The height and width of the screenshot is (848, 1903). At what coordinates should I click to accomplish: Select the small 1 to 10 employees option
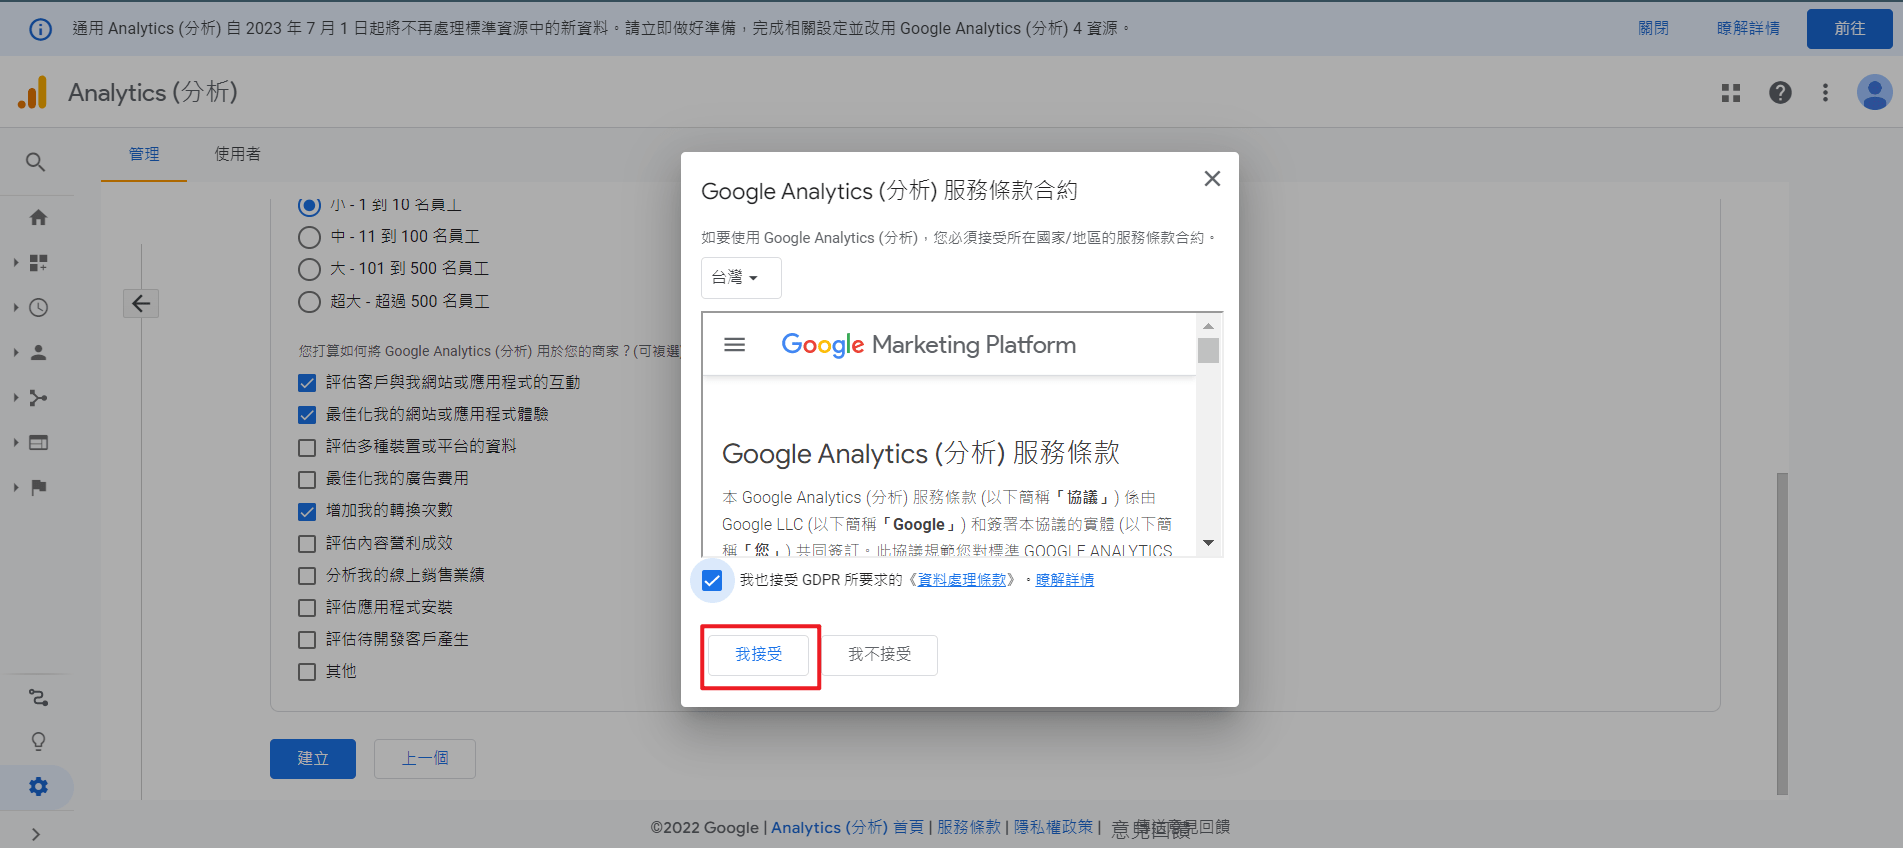click(309, 205)
